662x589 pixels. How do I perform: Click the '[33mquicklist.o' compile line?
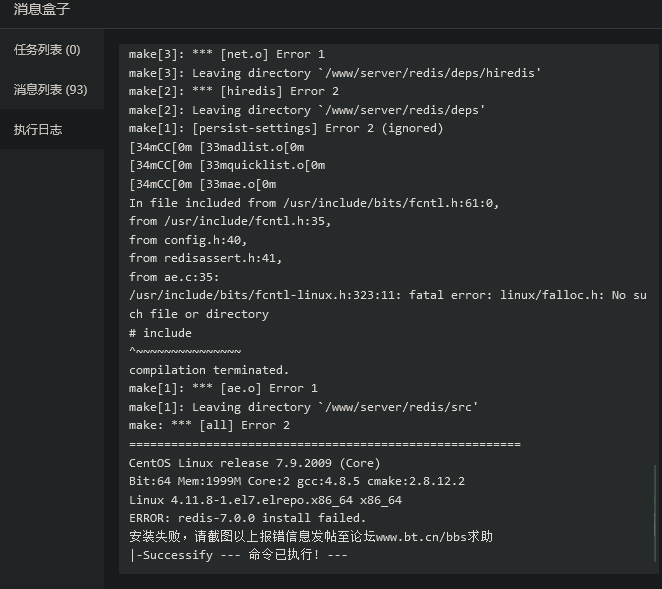[x=227, y=166]
